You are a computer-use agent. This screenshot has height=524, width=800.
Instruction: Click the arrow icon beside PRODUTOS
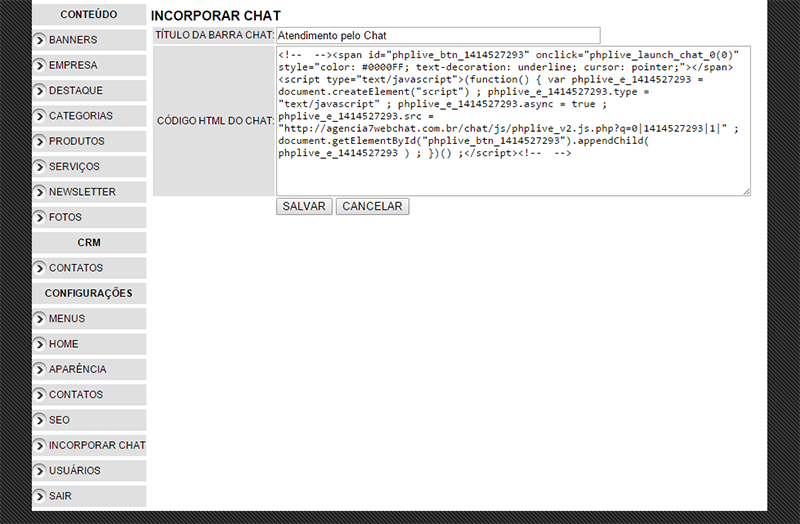click(39, 141)
